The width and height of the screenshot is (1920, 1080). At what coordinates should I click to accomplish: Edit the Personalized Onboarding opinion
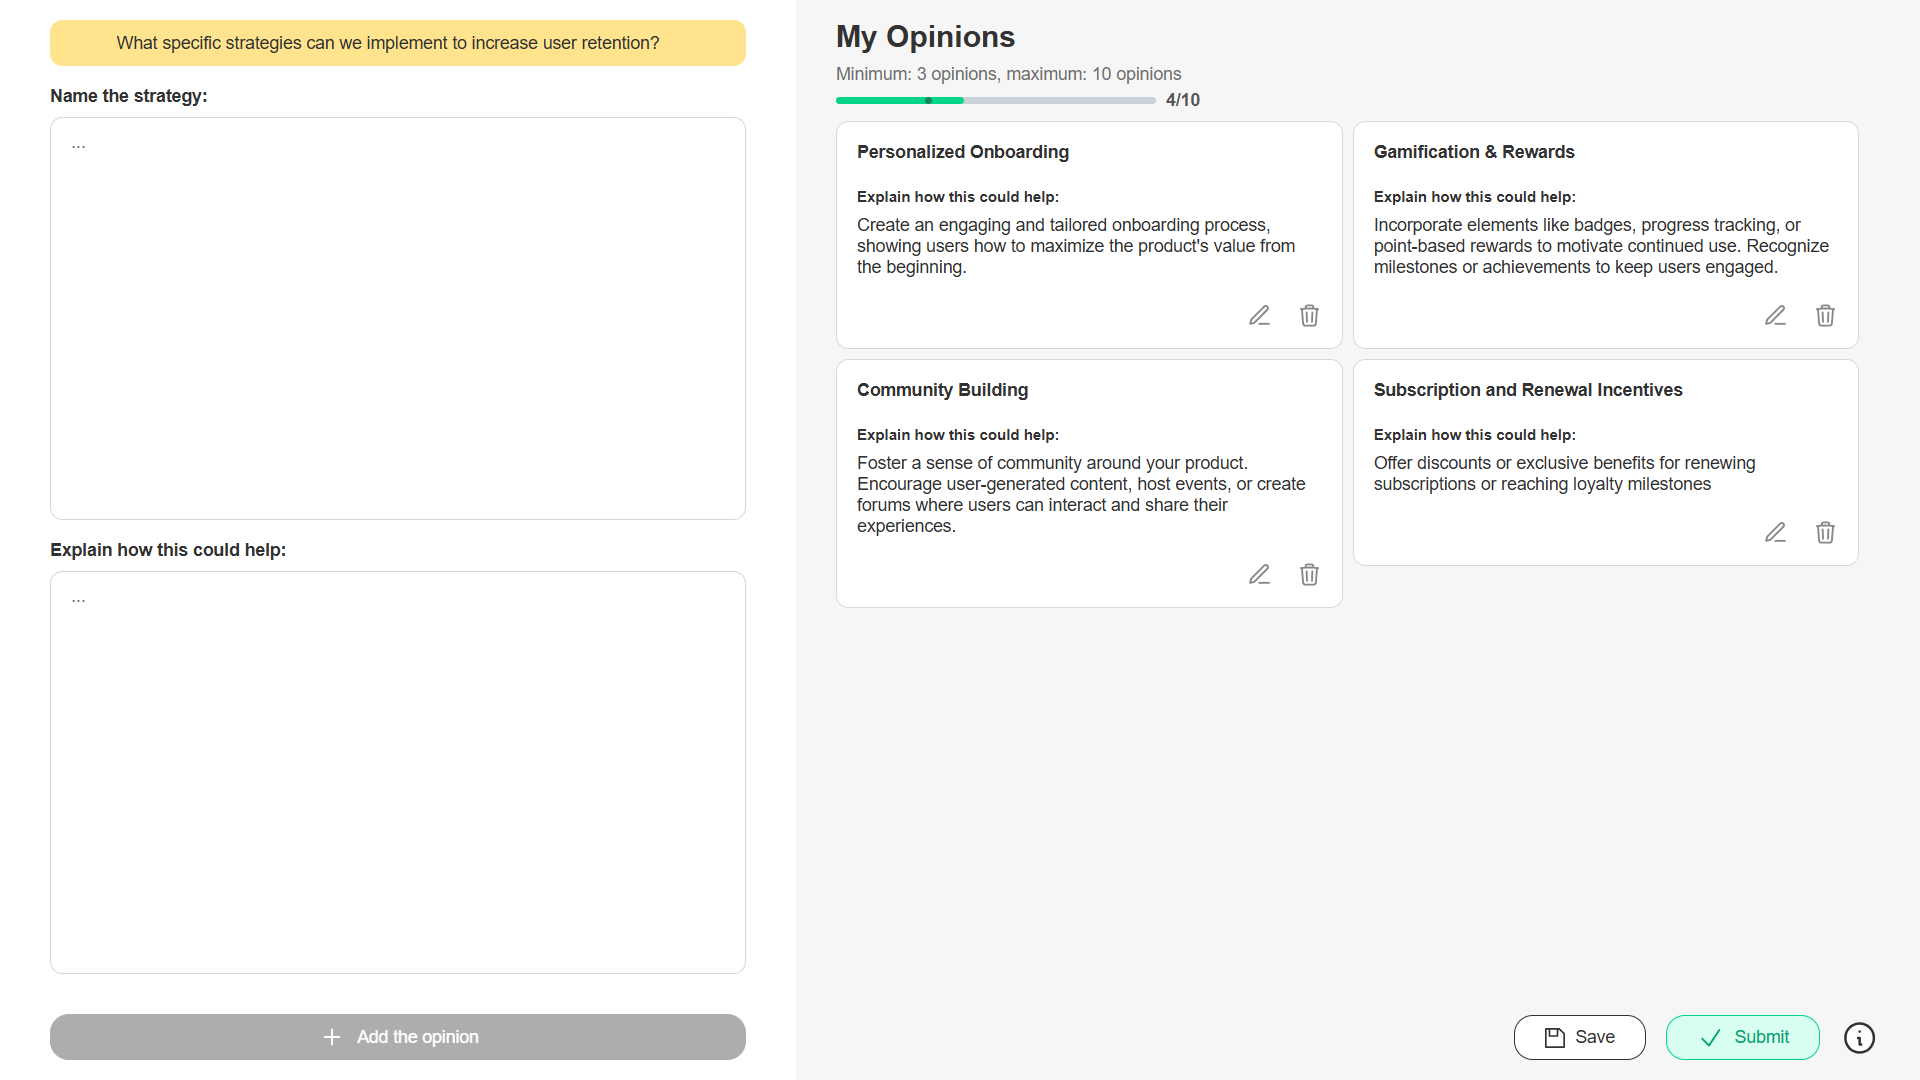1259,316
